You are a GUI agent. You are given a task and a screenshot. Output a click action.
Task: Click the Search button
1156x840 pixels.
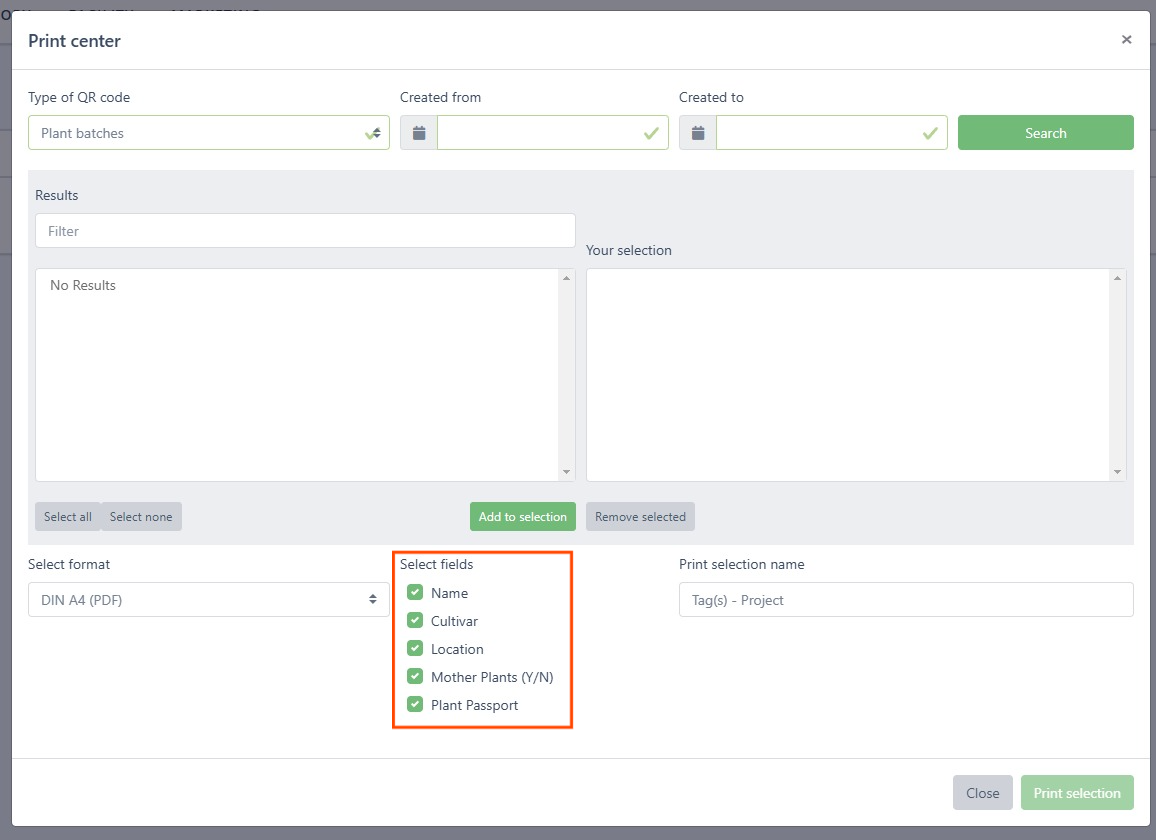pos(1045,133)
